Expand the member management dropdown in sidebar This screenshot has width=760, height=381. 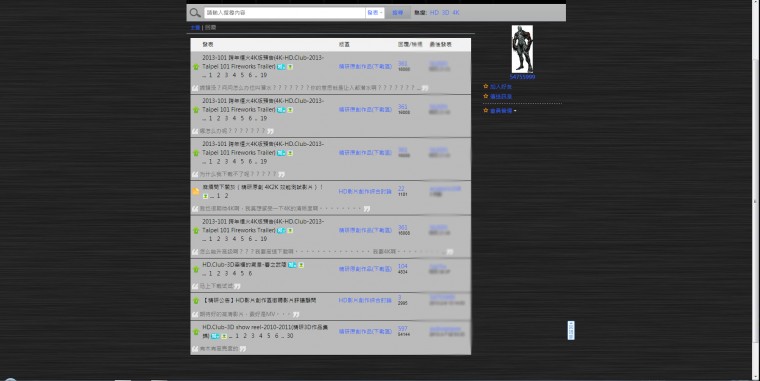pos(503,111)
